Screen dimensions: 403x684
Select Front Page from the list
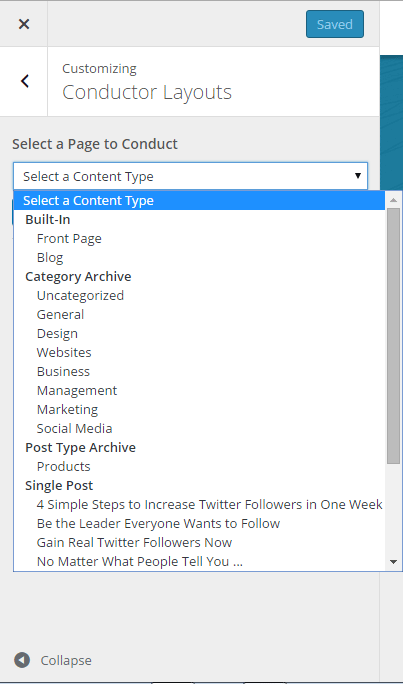click(69, 239)
